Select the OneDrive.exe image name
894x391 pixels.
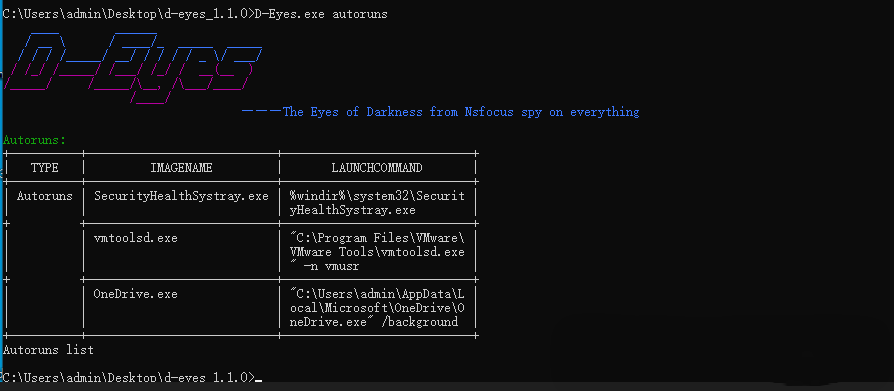136,294
